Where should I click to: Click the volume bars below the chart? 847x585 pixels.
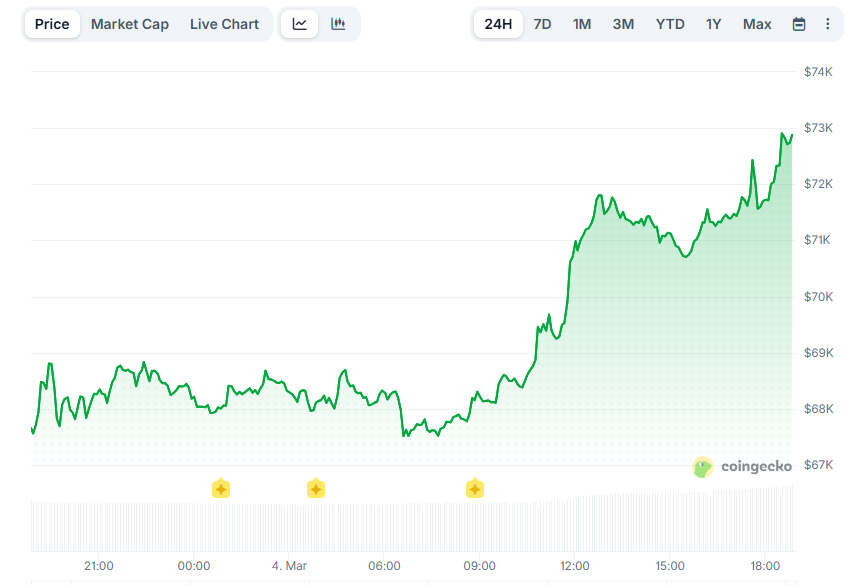(x=400, y=525)
